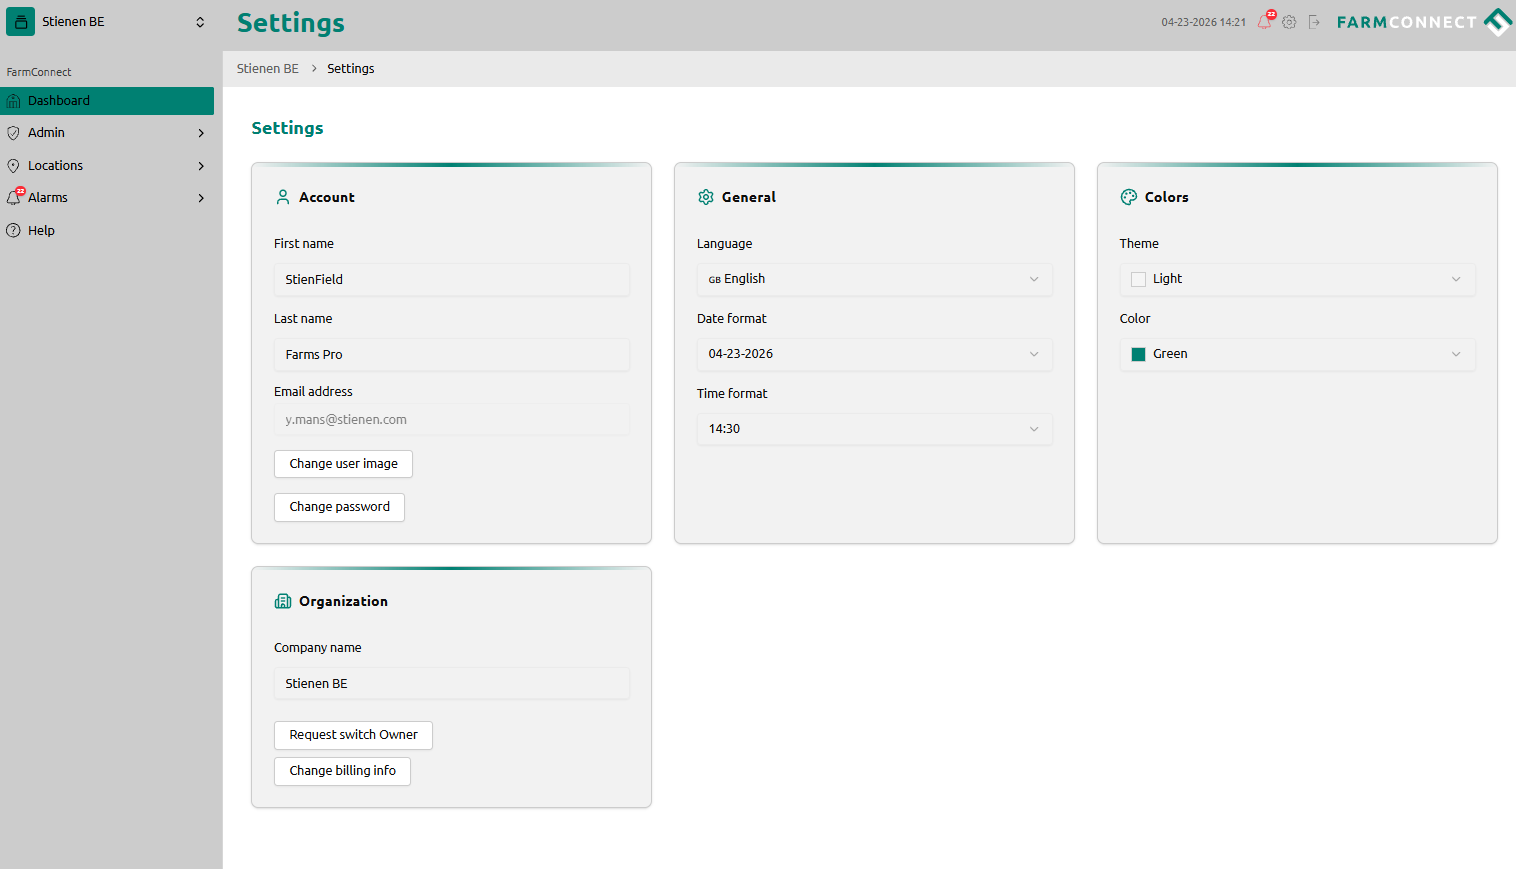Click the First name input field
The width and height of the screenshot is (1516, 869).
(x=451, y=280)
